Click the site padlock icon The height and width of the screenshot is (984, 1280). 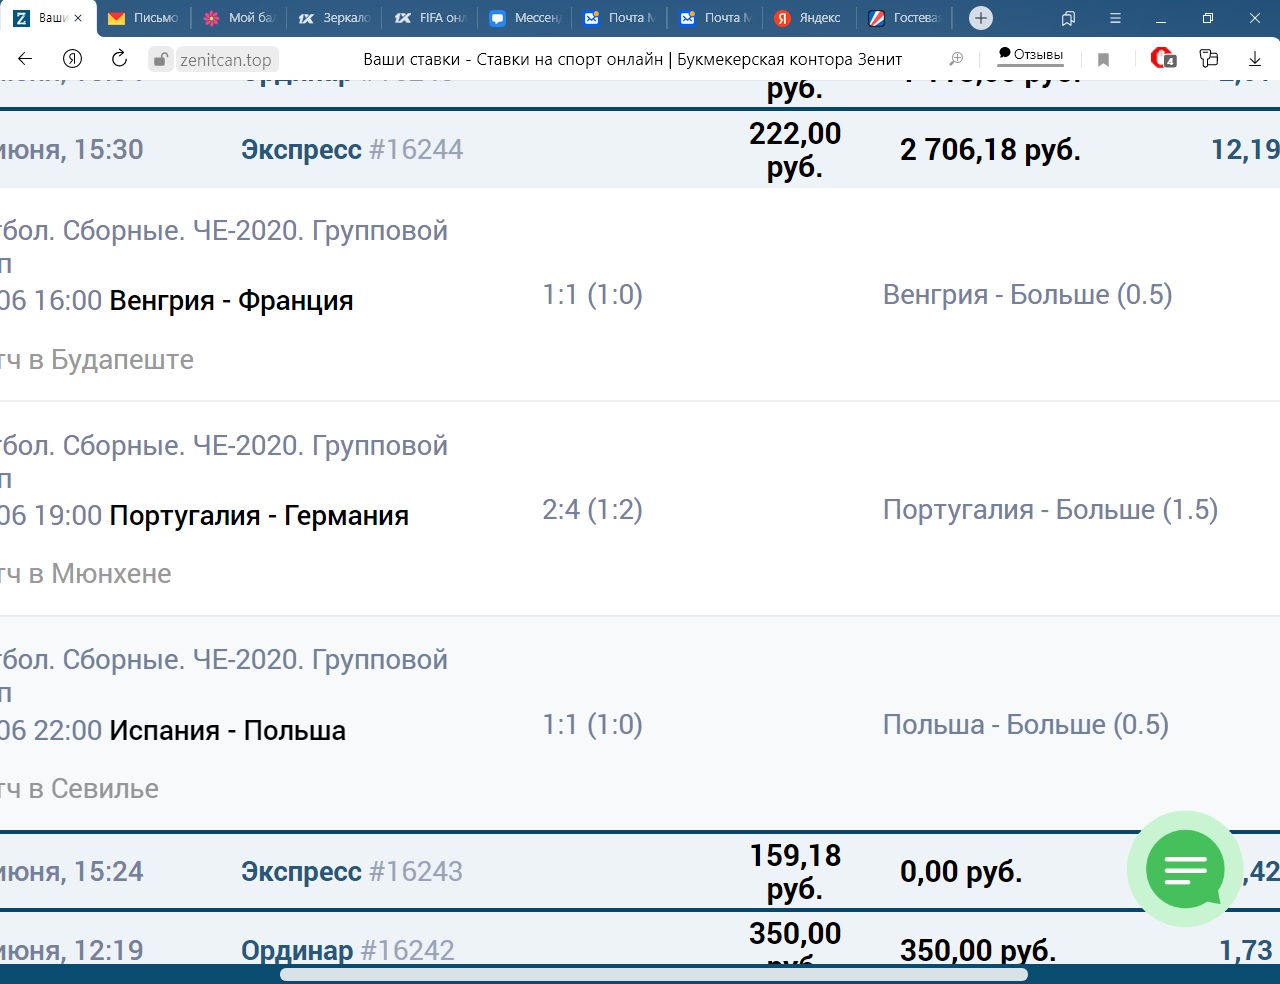160,60
